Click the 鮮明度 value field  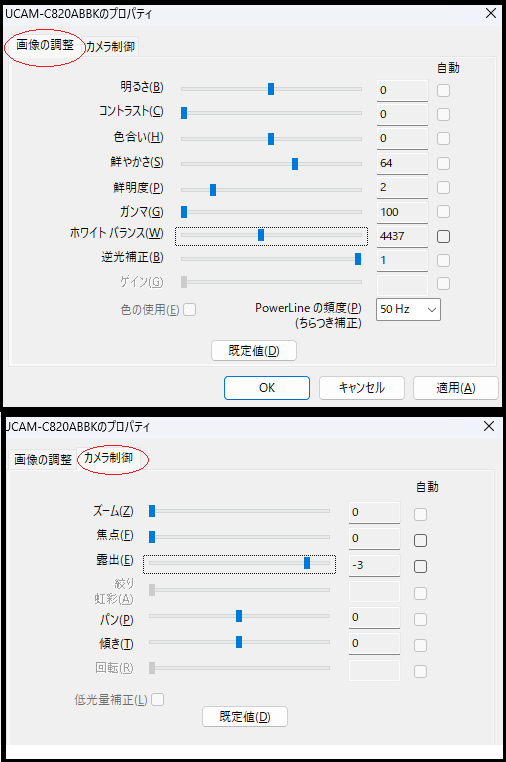point(402,188)
